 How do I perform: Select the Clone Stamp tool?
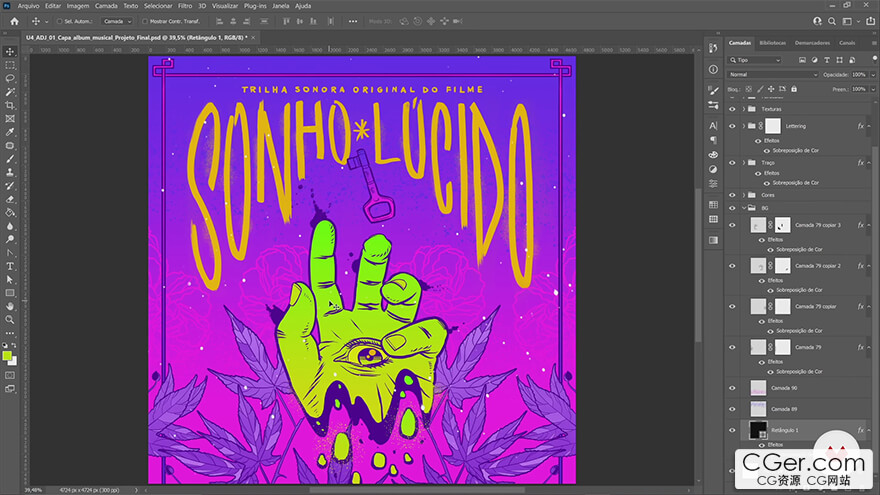point(10,172)
